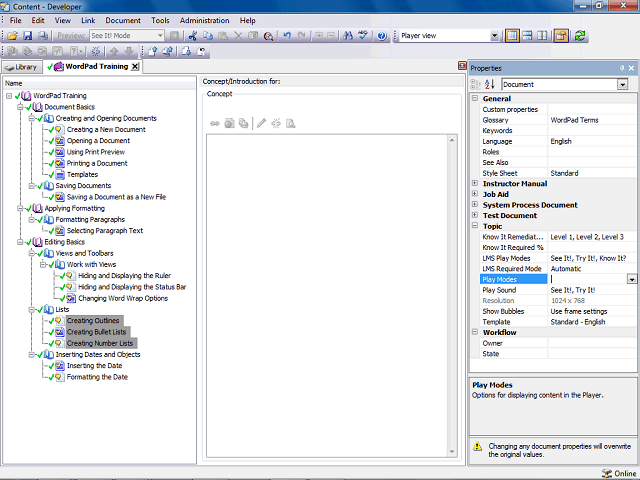Select the horizontal split layout icon
Viewport: 640px width, 480px height.
click(x=527, y=36)
